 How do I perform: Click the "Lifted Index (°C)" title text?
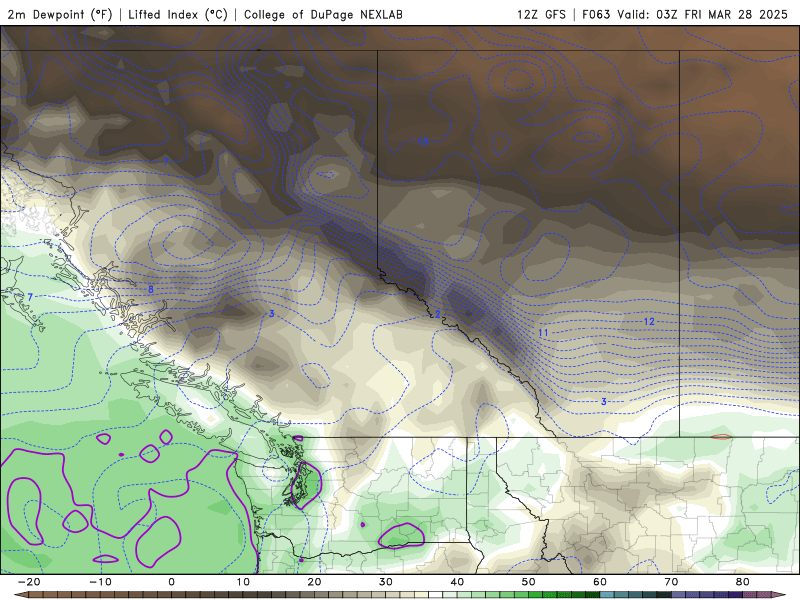tap(178, 14)
